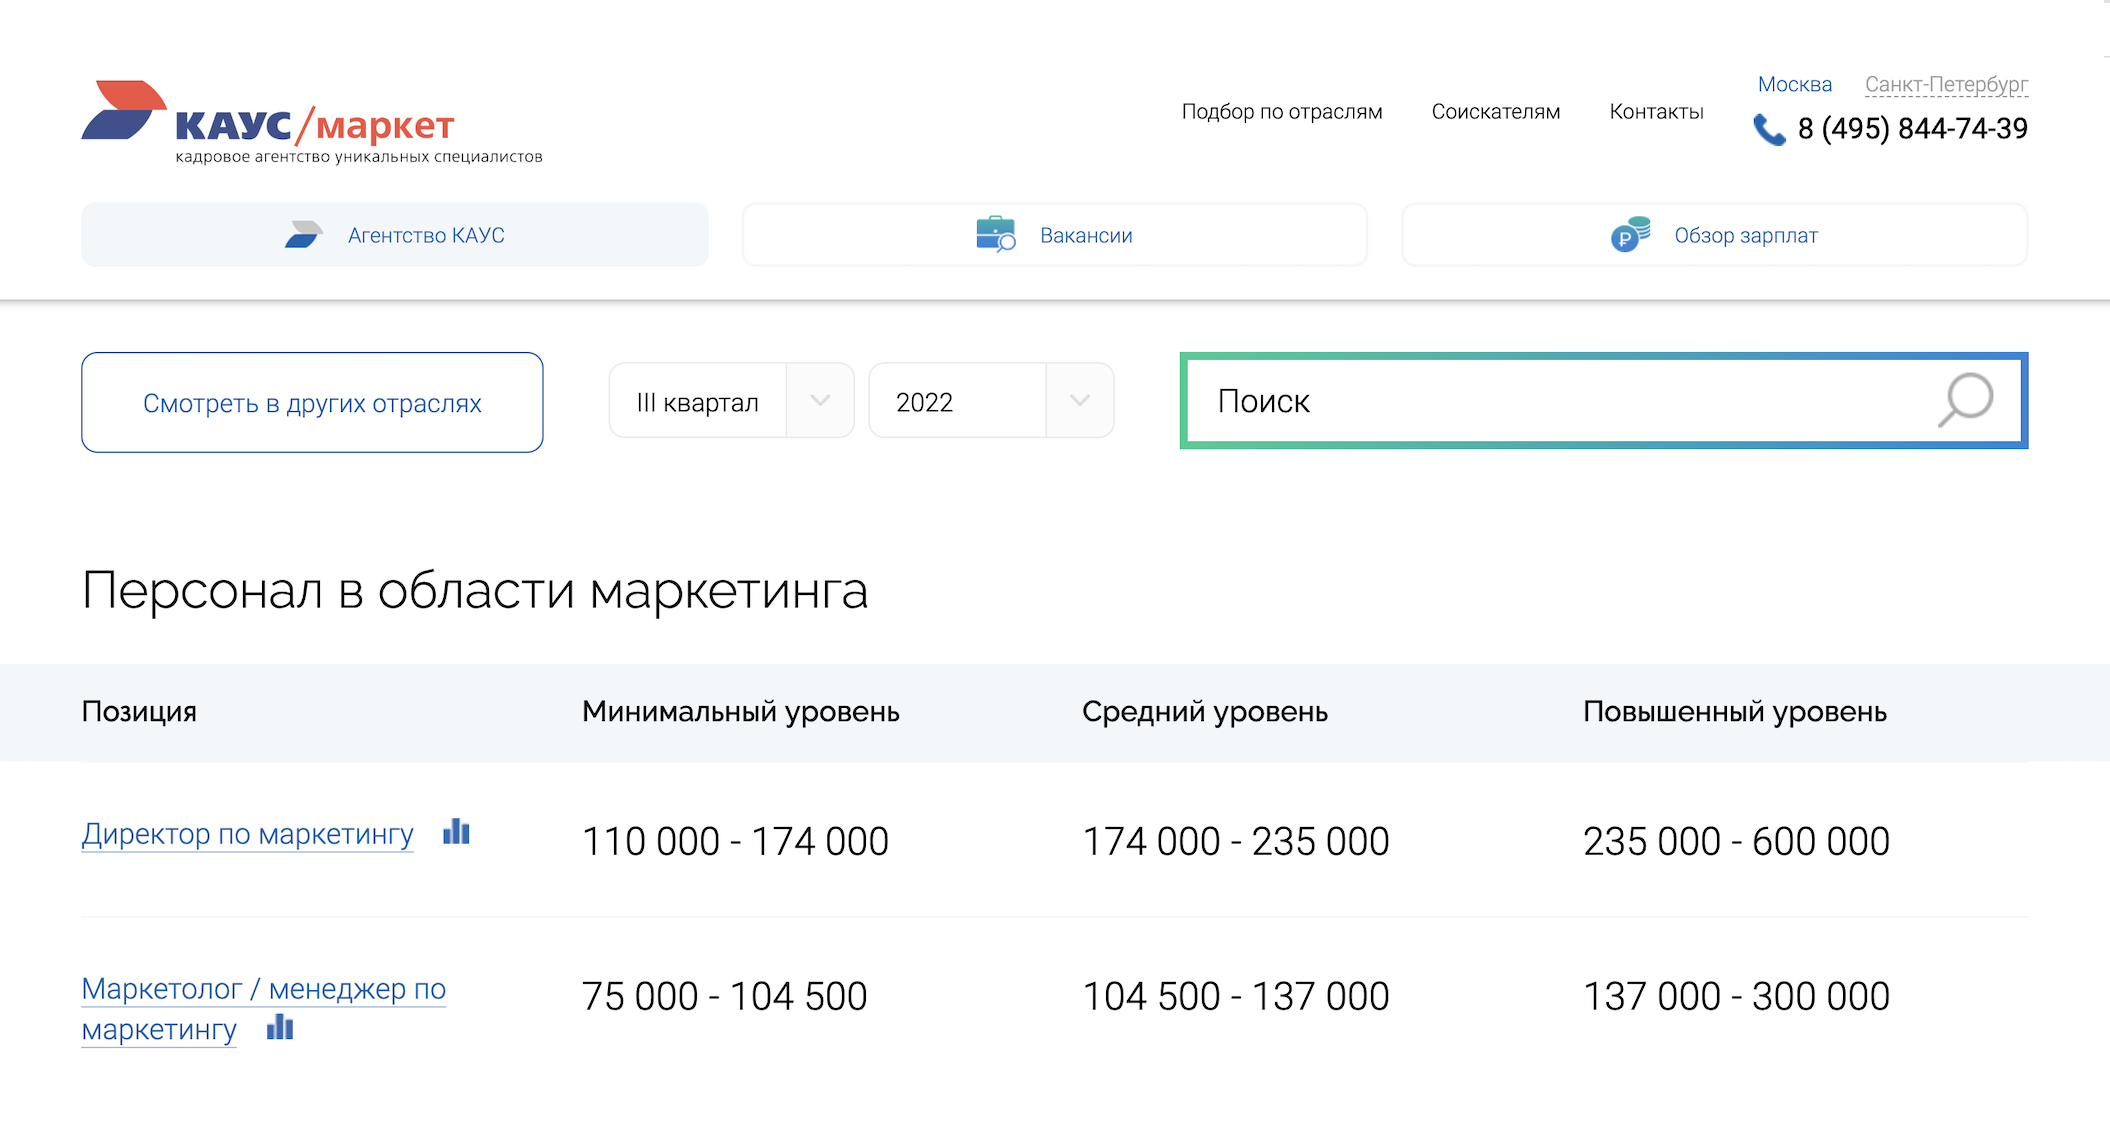Click the phone handset icon
Image resolution: width=2110 pixels, height=1136 pixels.
1770,130
